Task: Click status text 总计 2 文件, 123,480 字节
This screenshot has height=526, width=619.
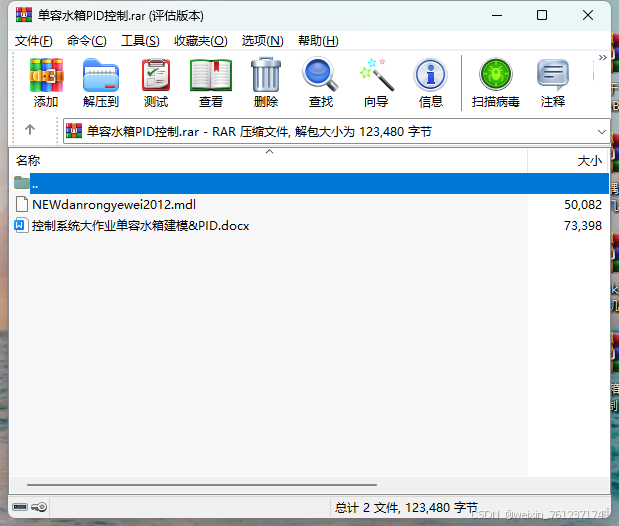Action: point(406,507)
